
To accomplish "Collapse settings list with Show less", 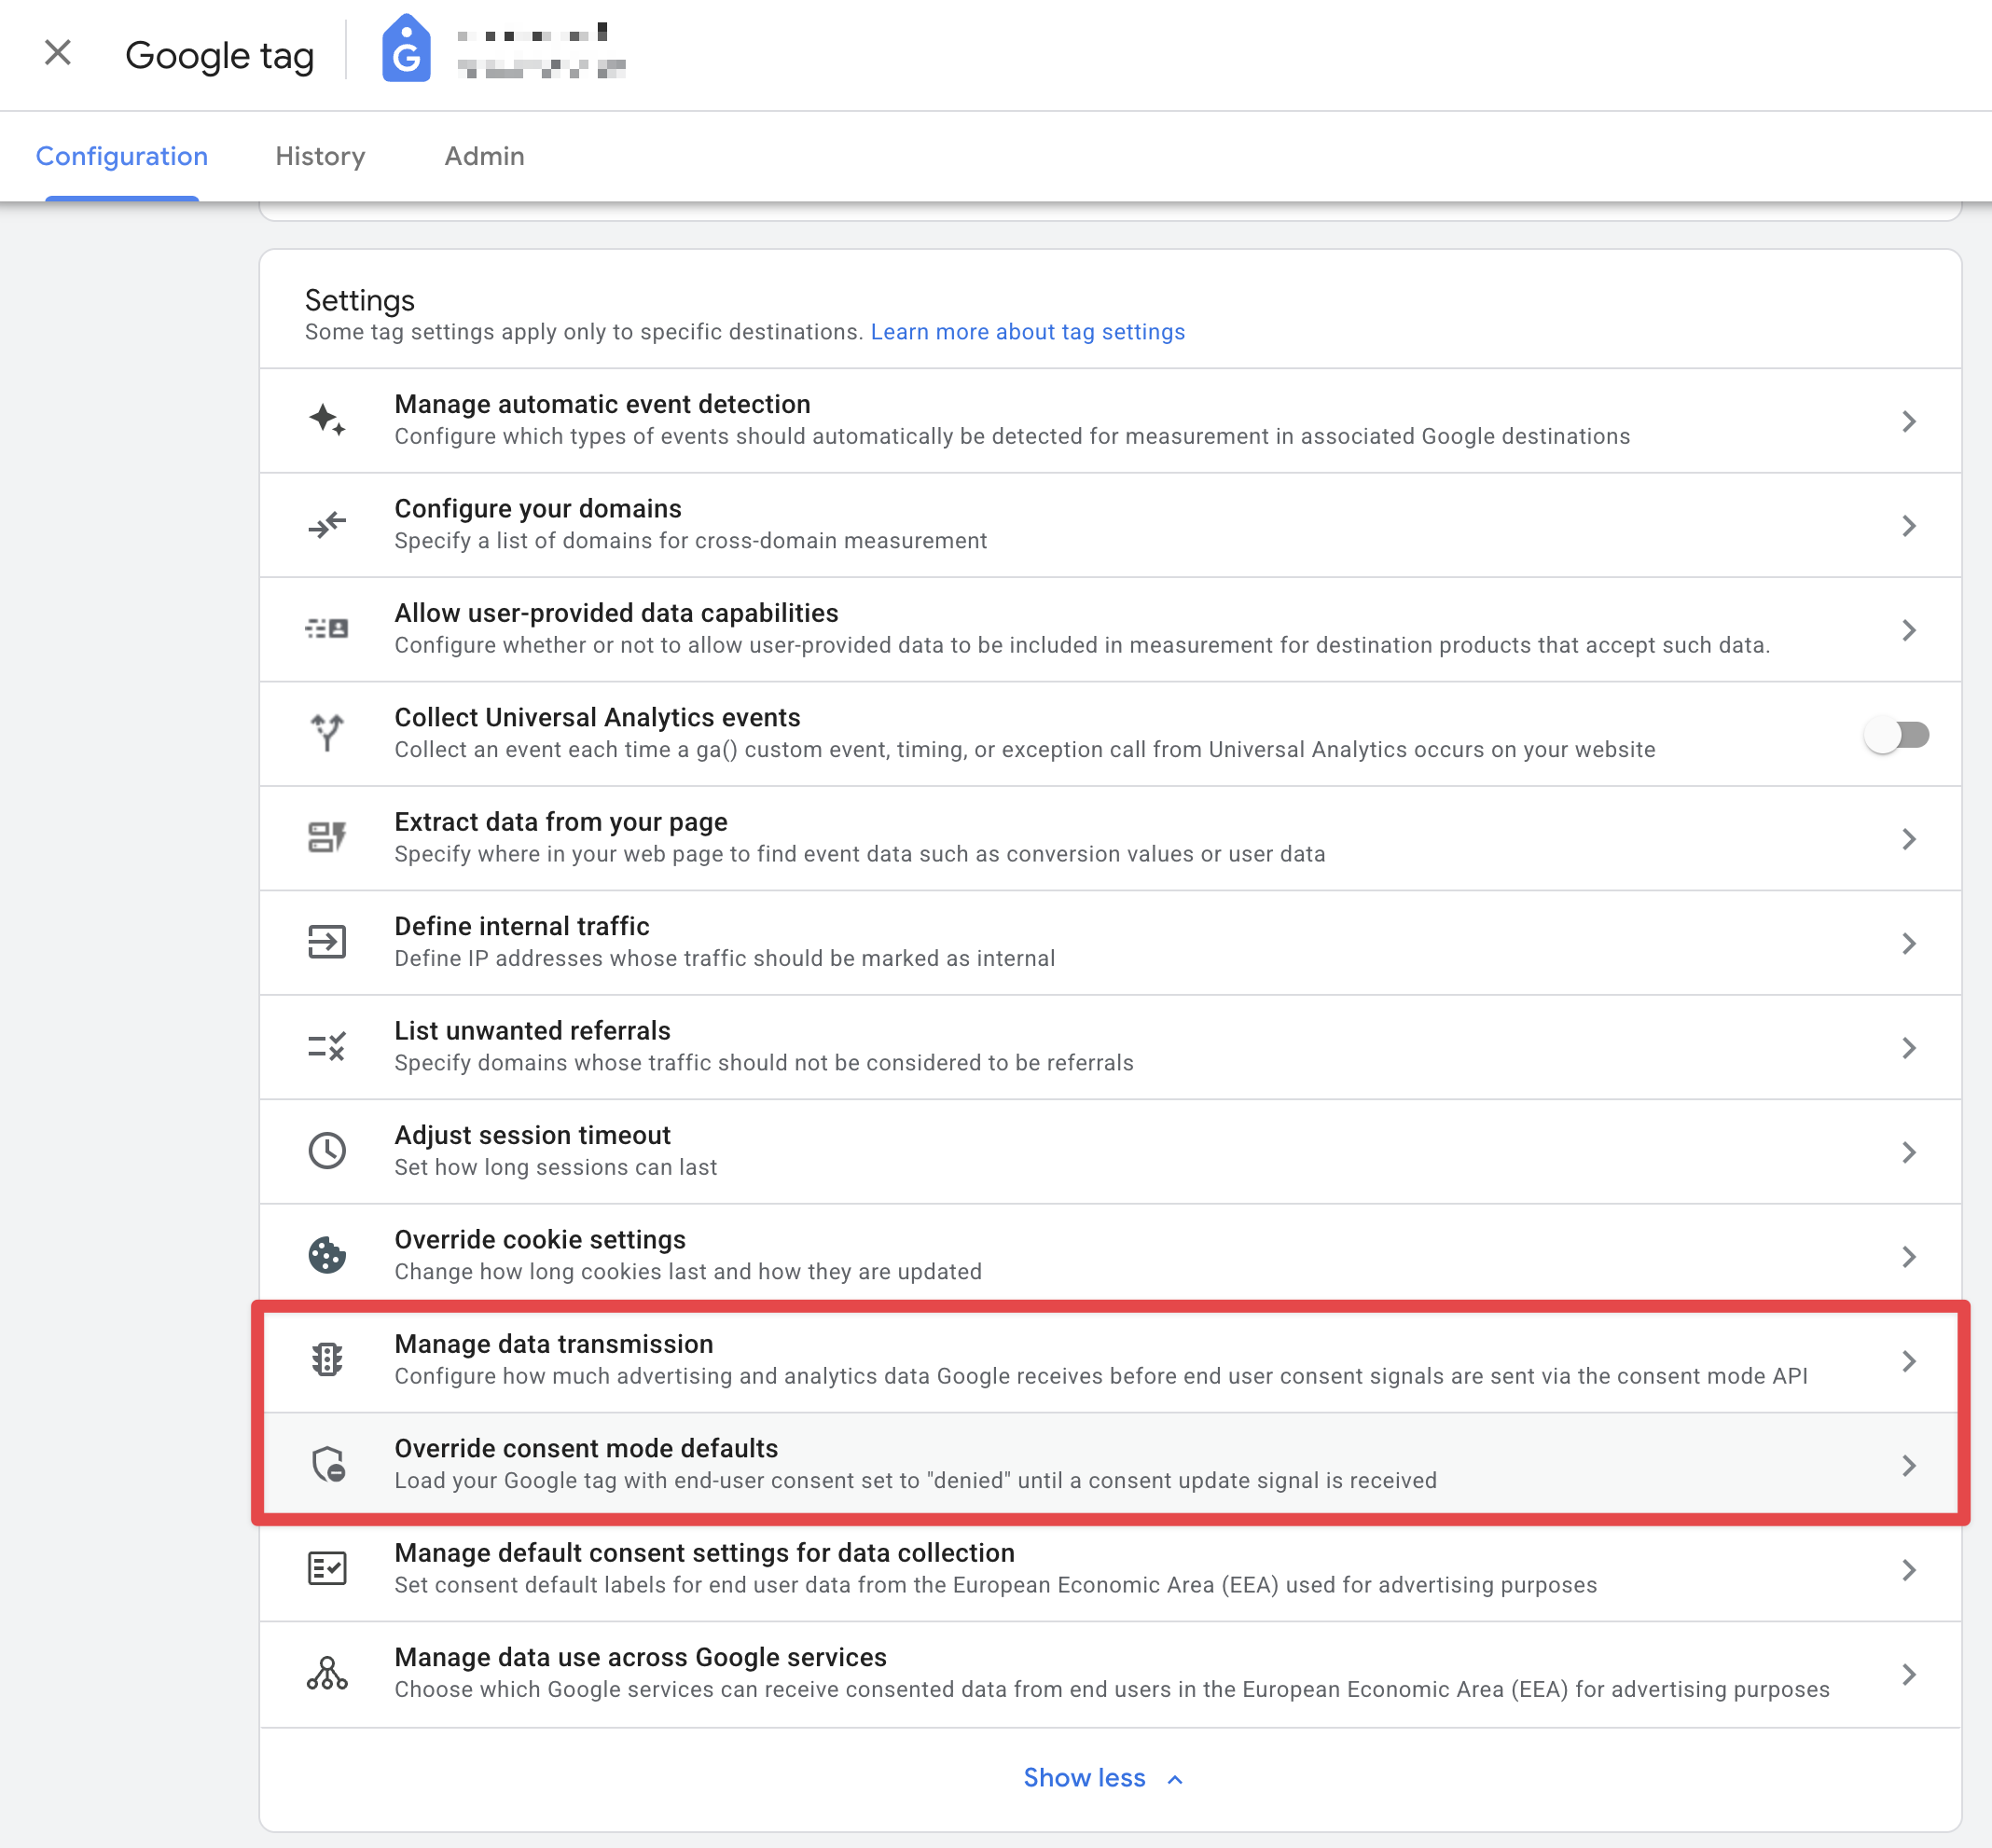I will pos(1103,1778).
